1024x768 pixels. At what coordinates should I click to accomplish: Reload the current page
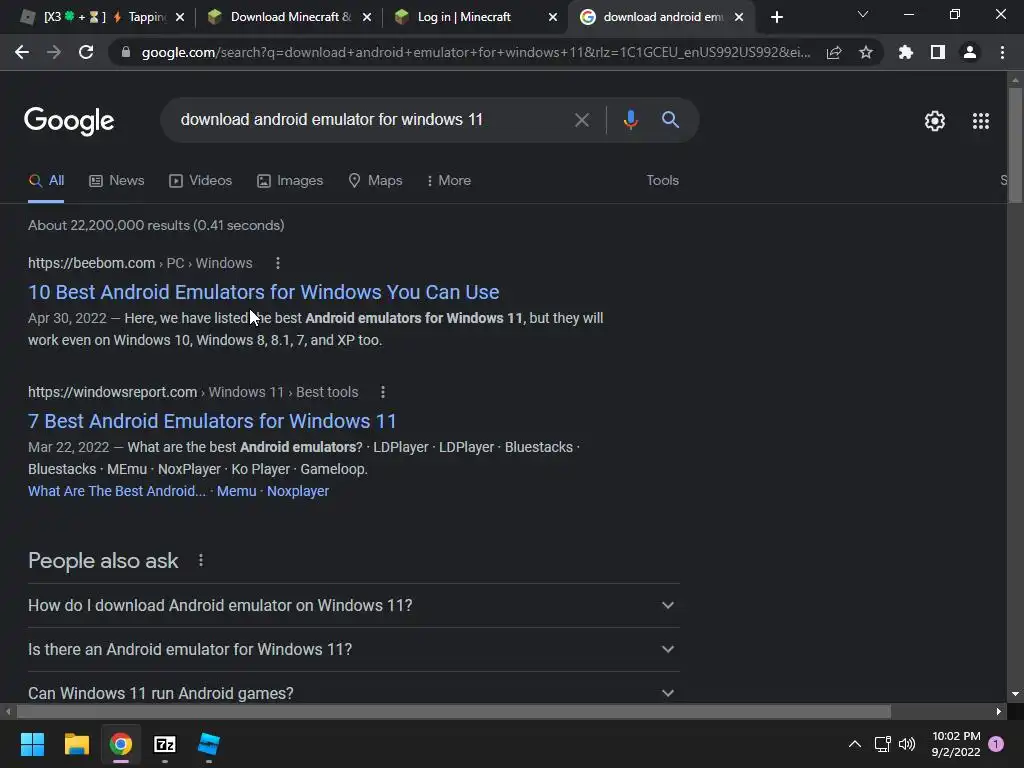[86, 52]
